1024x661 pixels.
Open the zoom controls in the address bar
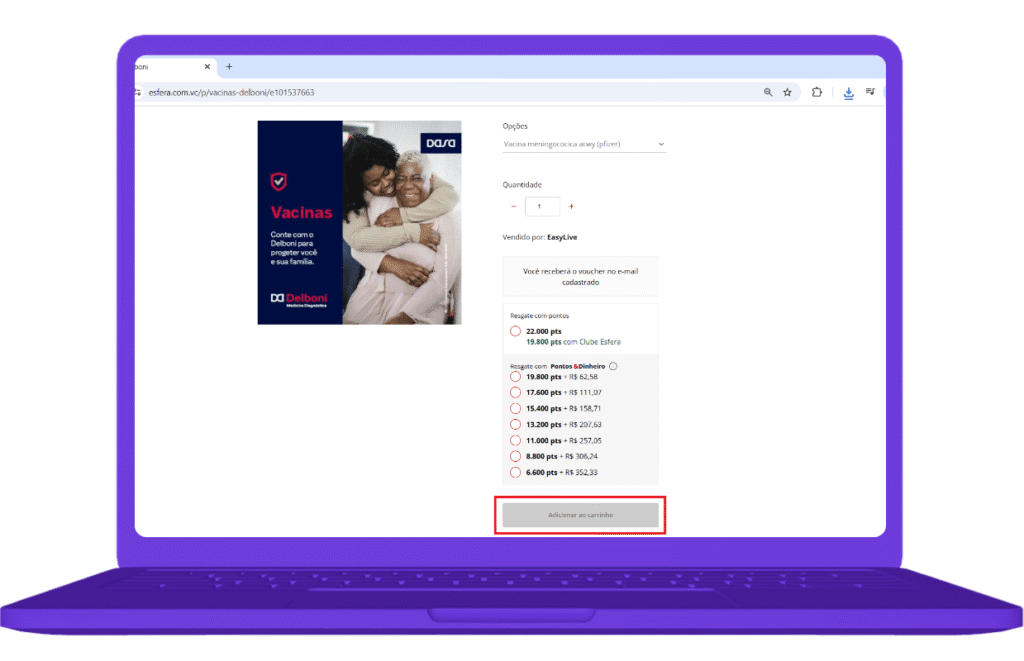point(766,92)
